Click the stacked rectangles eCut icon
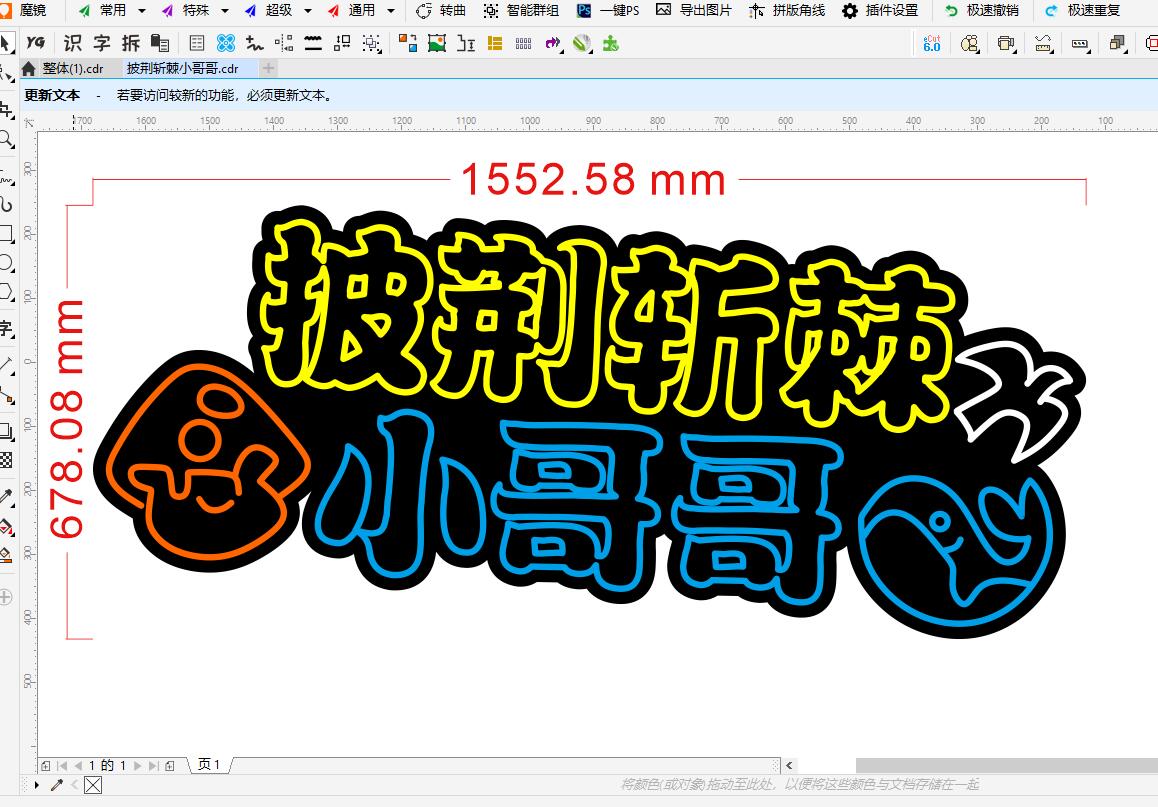 1006,44
